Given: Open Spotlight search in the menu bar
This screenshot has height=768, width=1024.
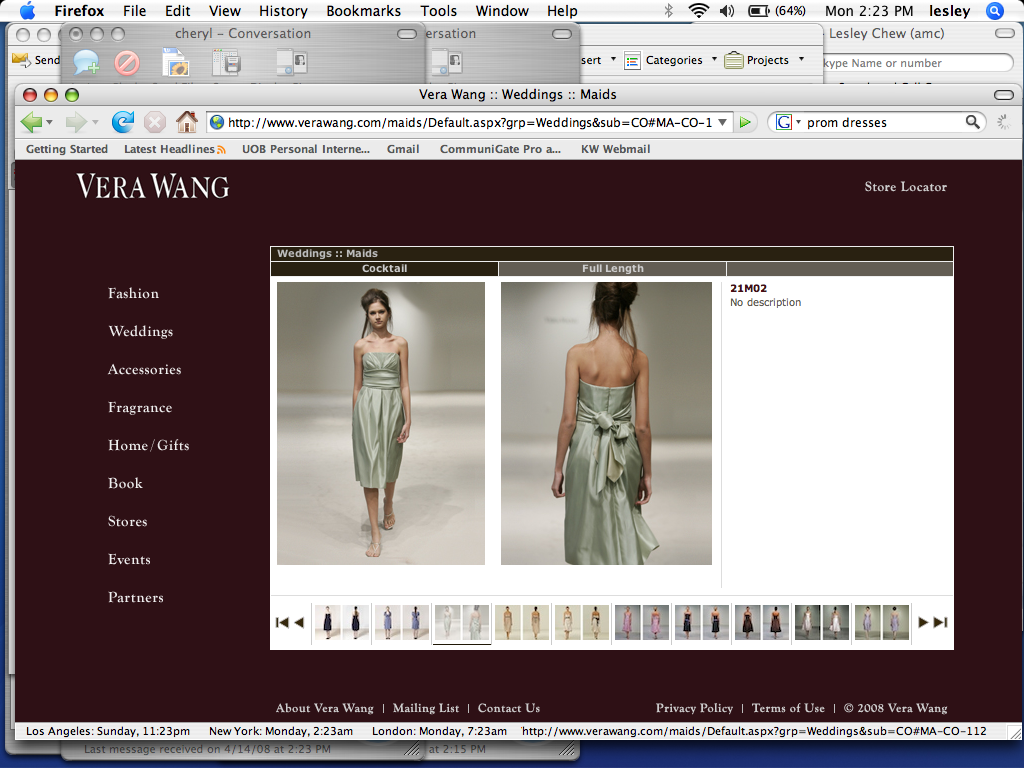Looking at the screenshot, I should pos(995,11).
